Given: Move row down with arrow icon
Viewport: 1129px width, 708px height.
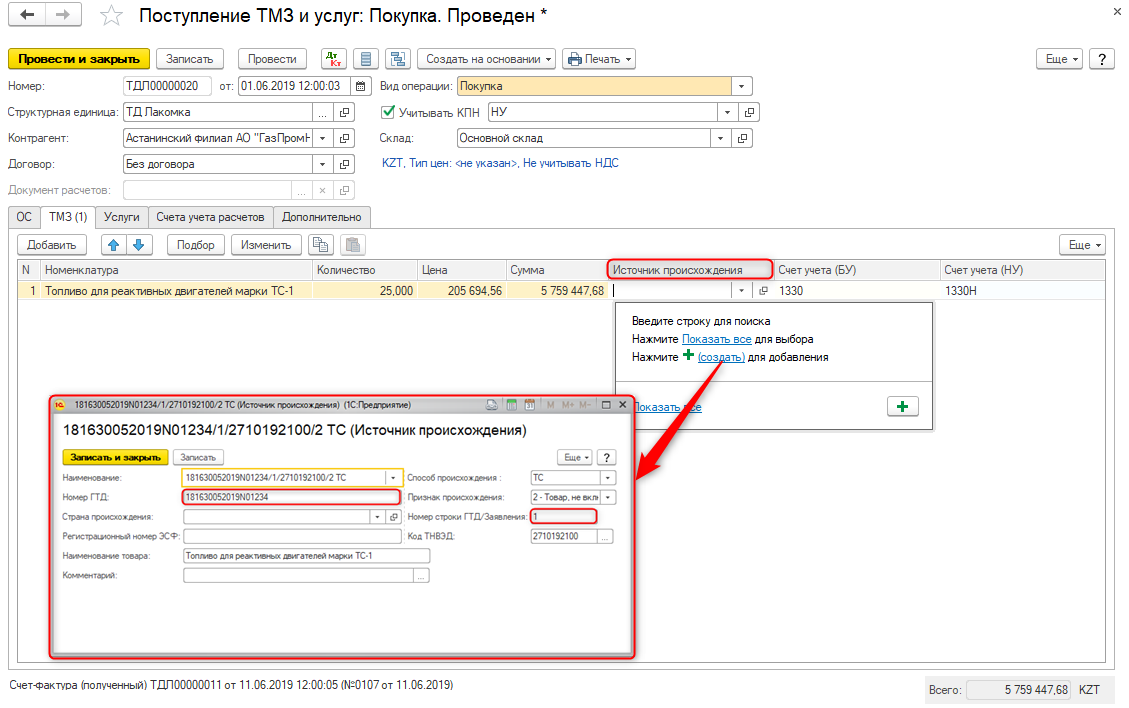Looking at the screenshot, I should point(138,244).
